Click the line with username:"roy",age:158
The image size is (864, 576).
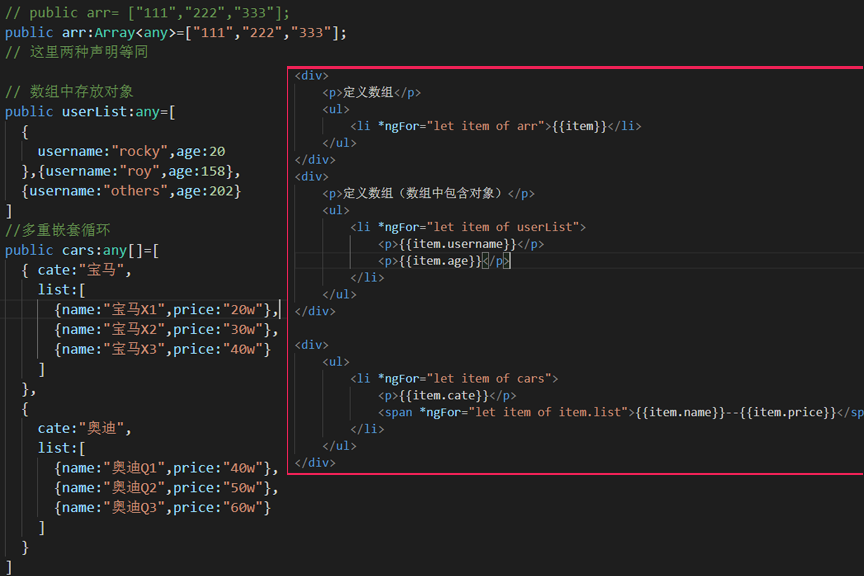pyautogui.click(x=131, y=171)
